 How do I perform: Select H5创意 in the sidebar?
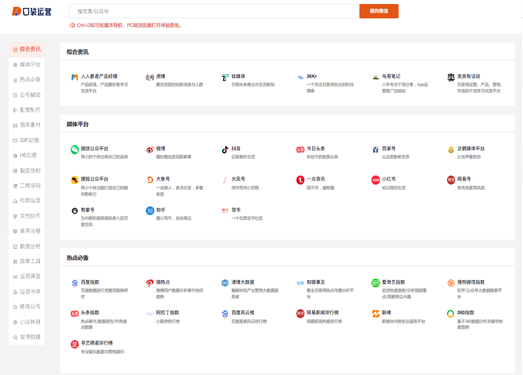(x=27, y=155)
